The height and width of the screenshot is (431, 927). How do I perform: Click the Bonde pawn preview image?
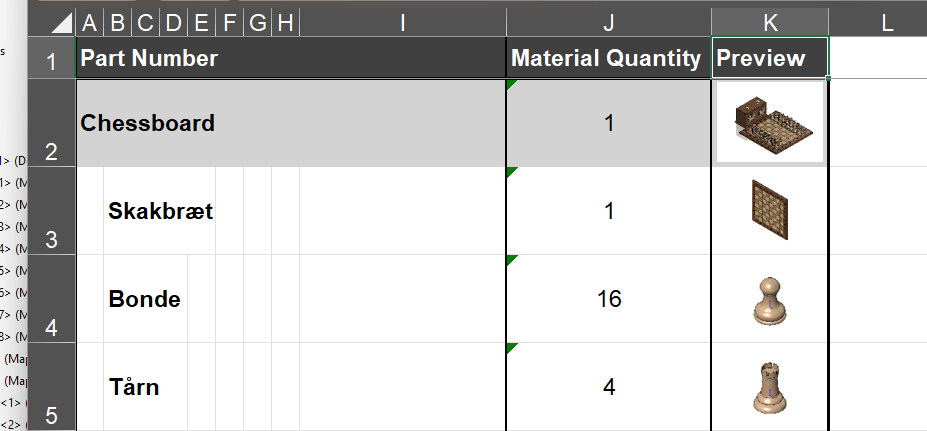coord(770,300)
